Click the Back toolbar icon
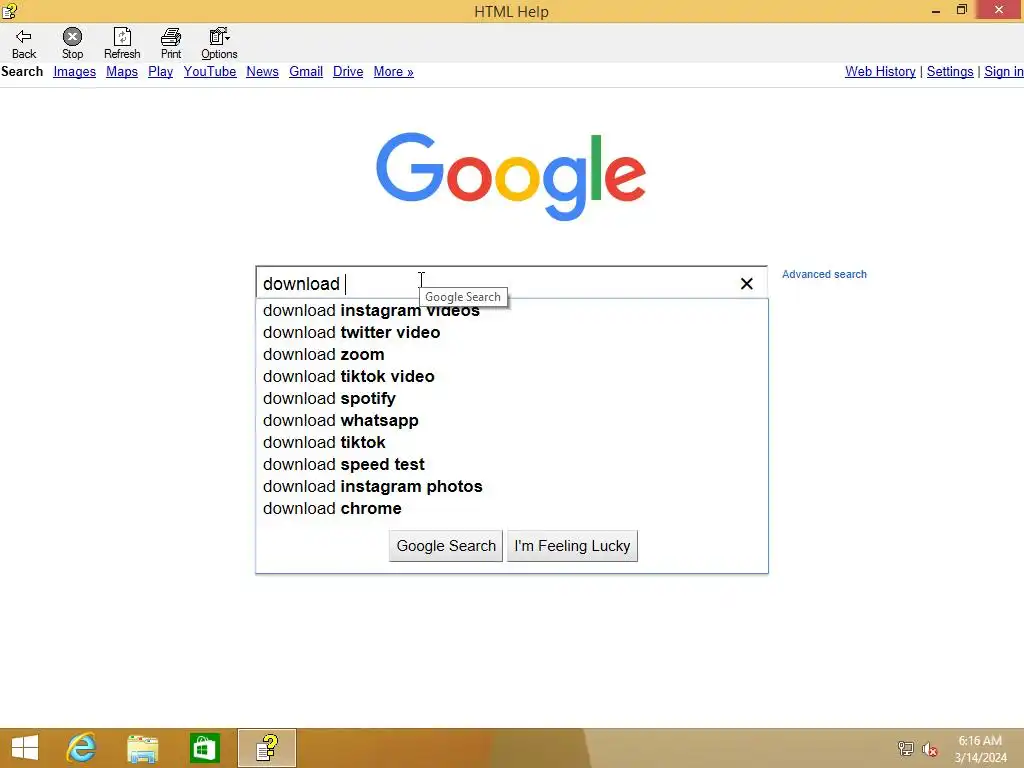This screenshot has width=1024, height=768. [24, 44]
